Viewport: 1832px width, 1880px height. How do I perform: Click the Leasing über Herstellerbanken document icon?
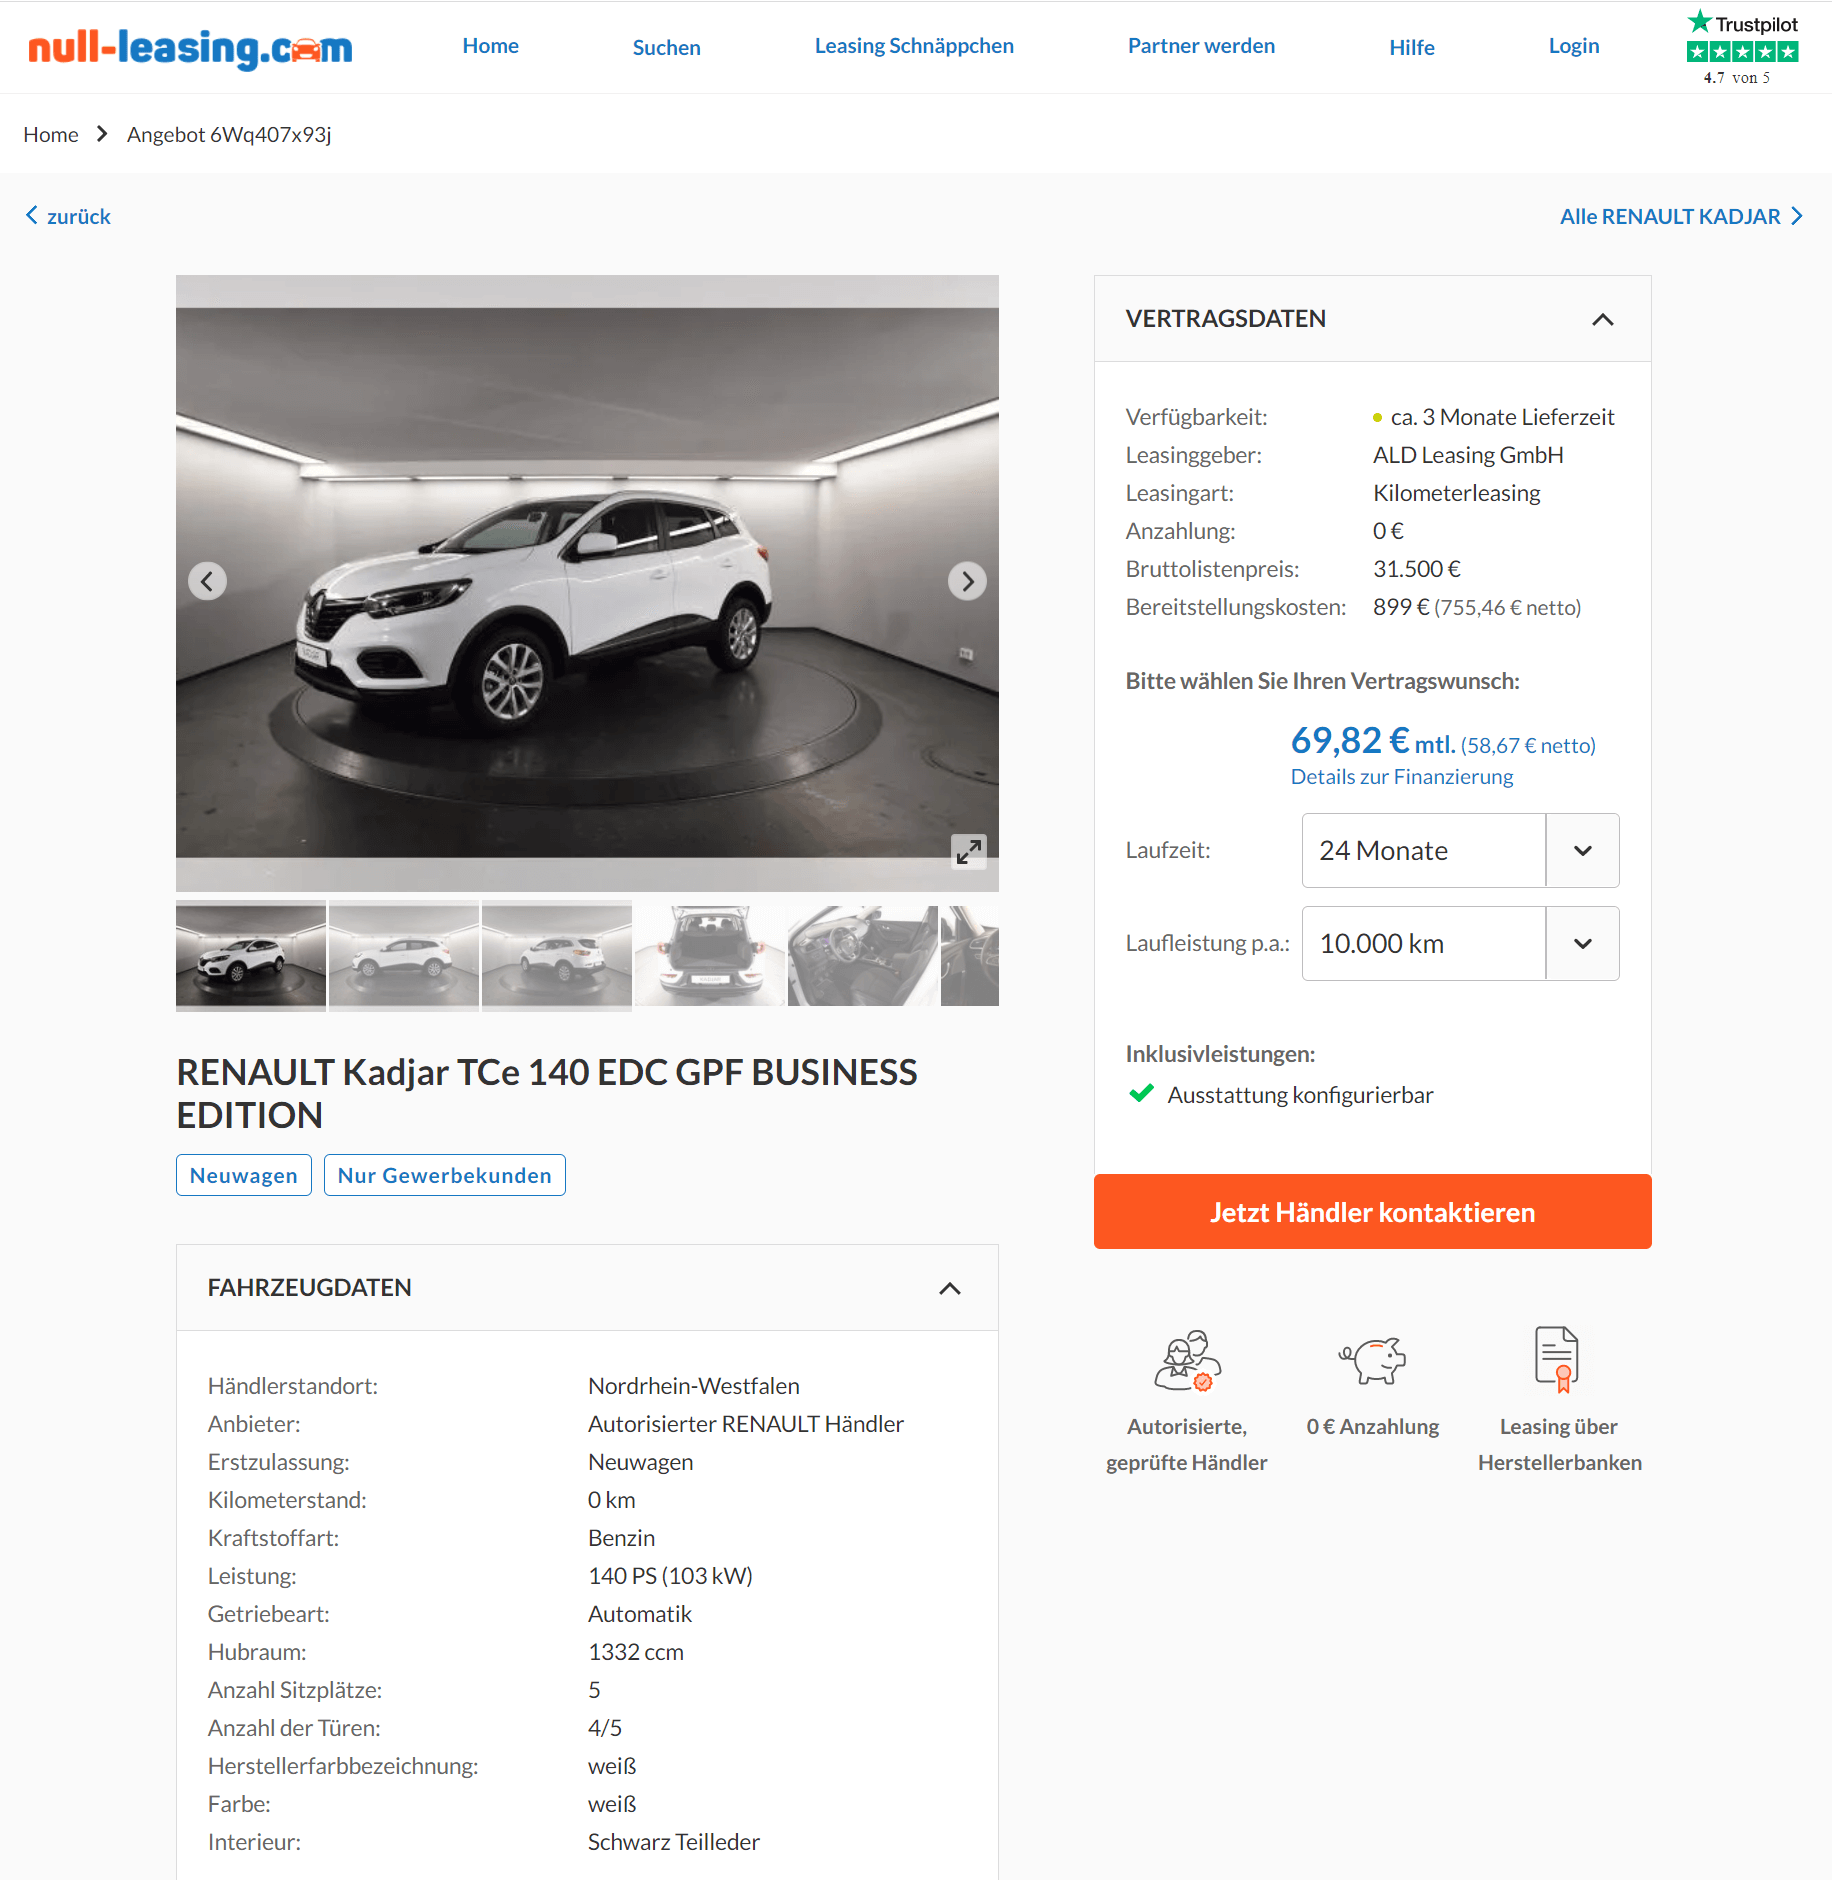1558,1359
